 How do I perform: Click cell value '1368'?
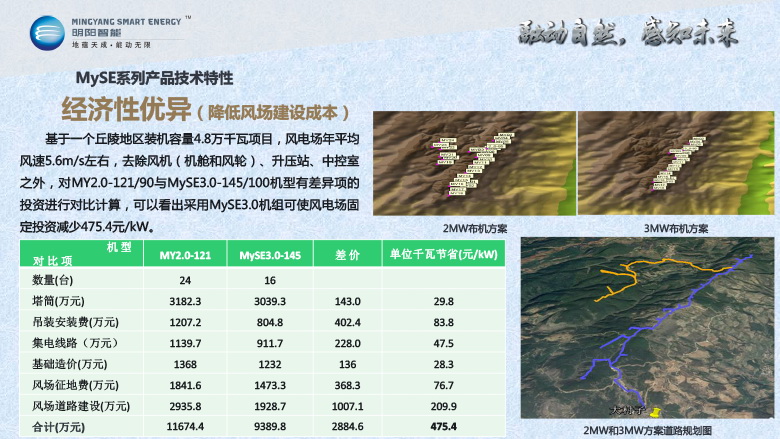(185, 364)
